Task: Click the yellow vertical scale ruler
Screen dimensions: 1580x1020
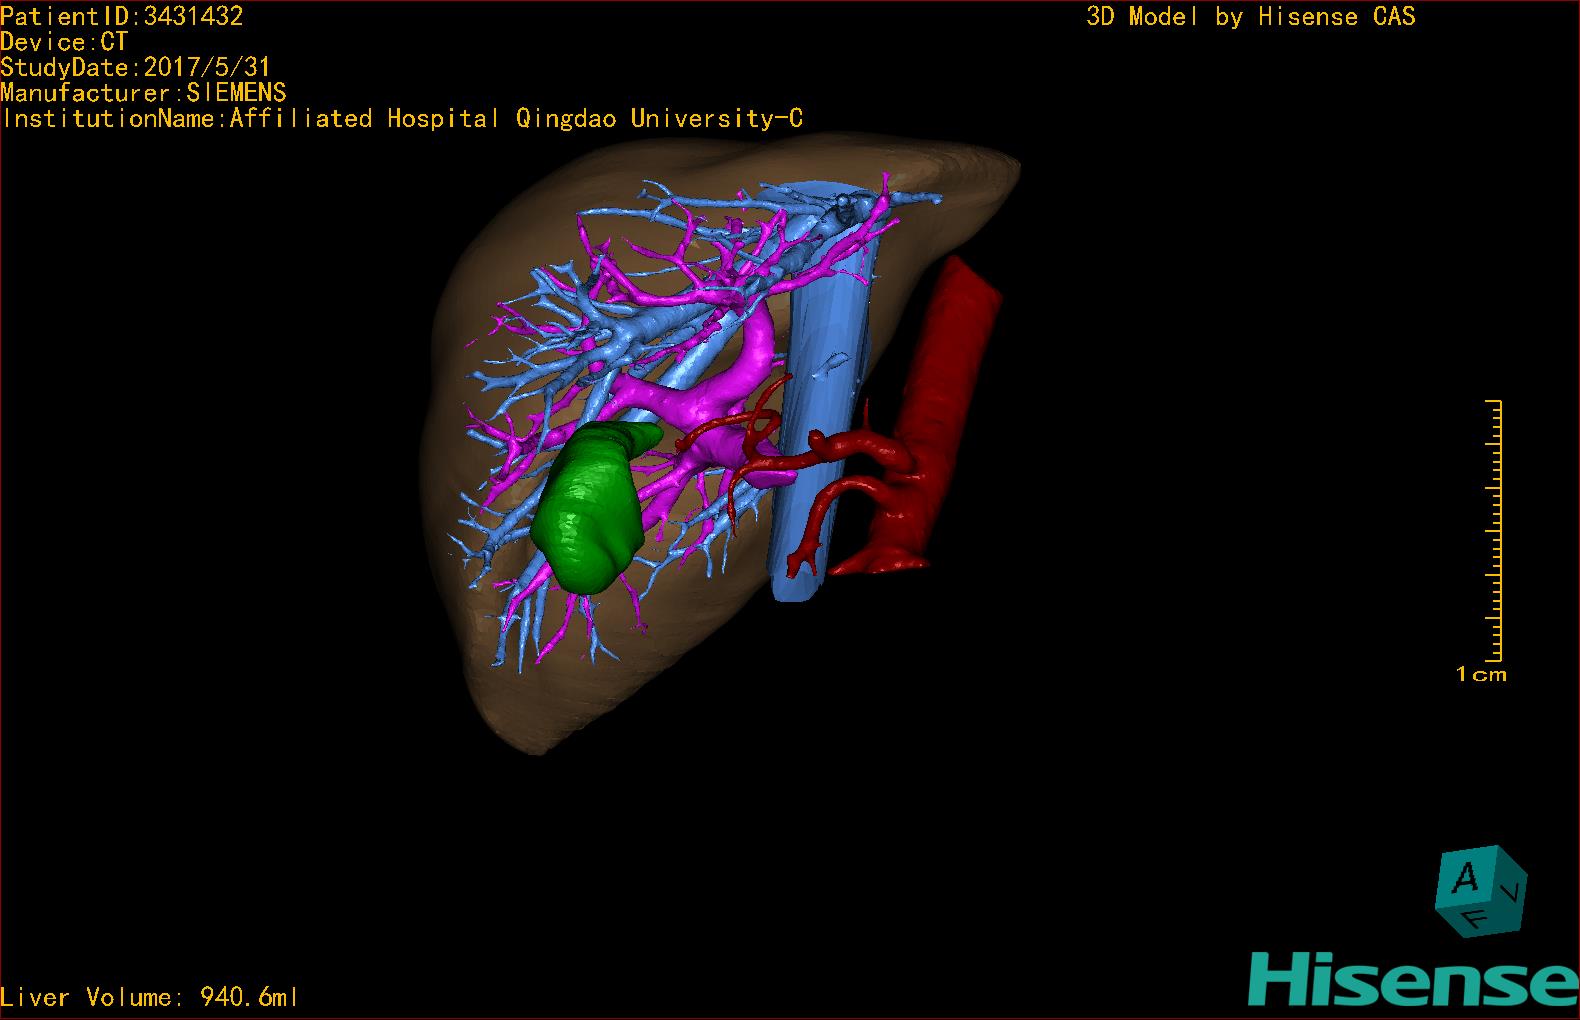Action: coord(1495,530)
